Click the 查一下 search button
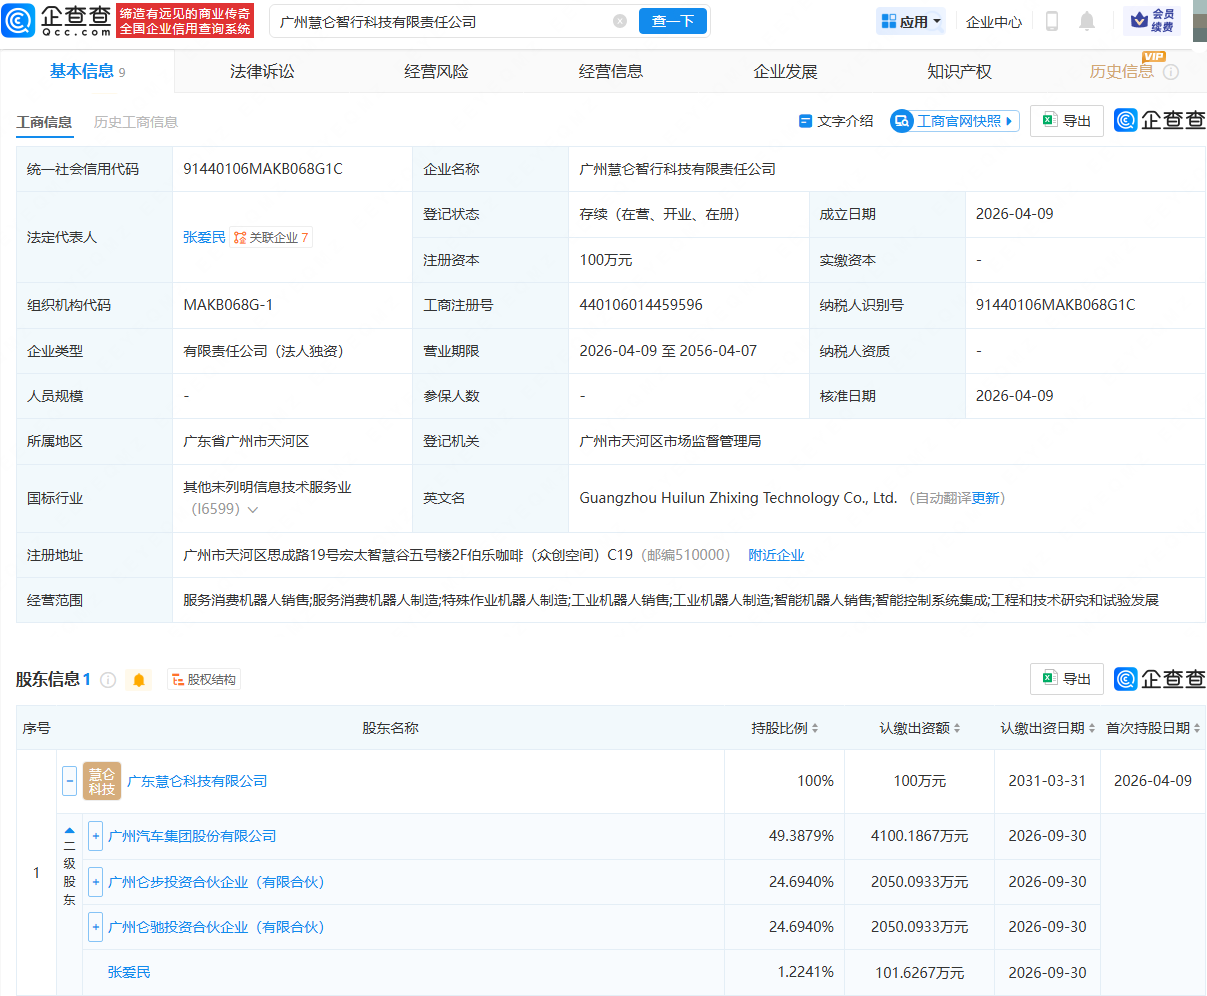 point(672,20)
